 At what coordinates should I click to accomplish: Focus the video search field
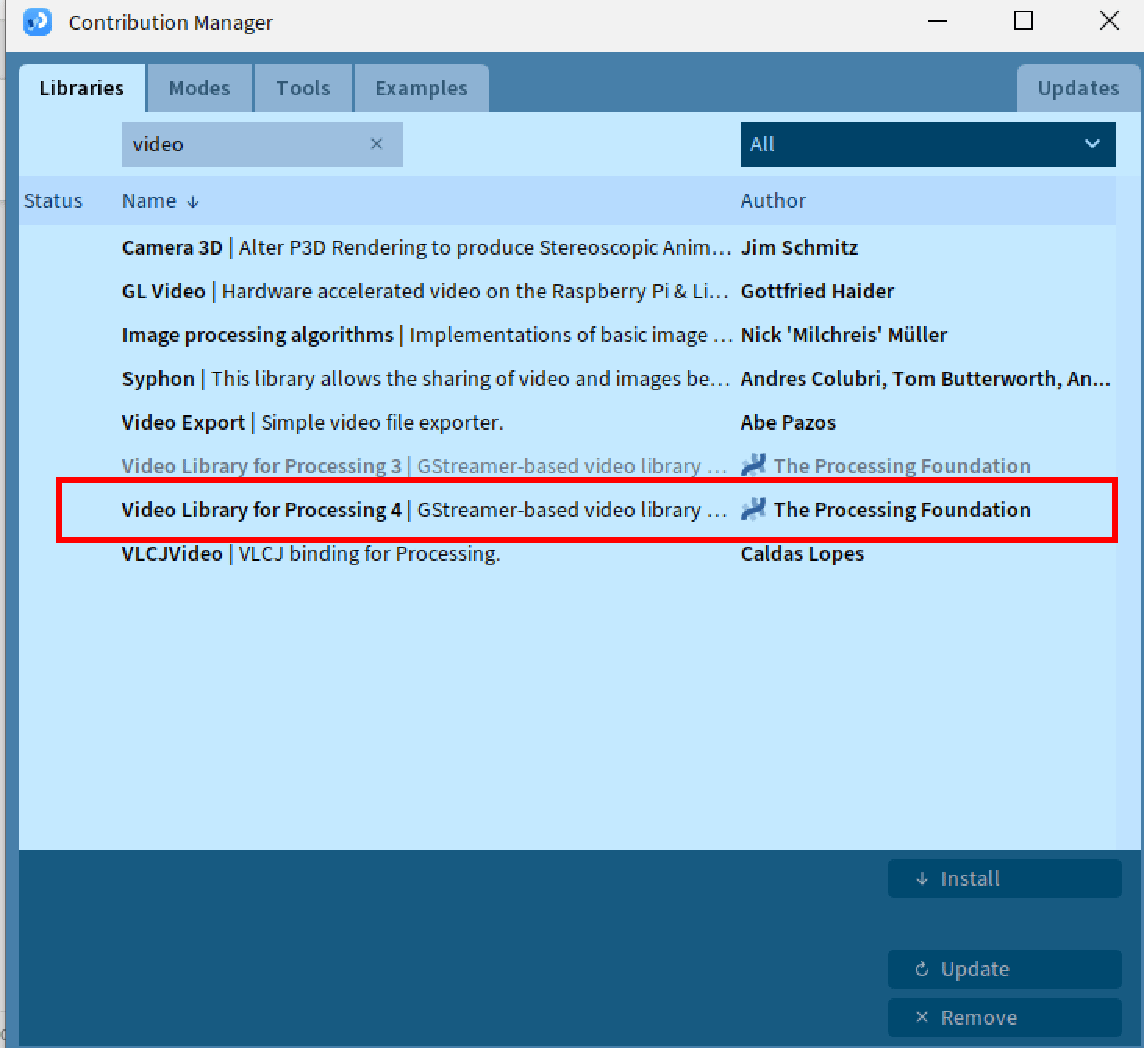tap(245, 144)
